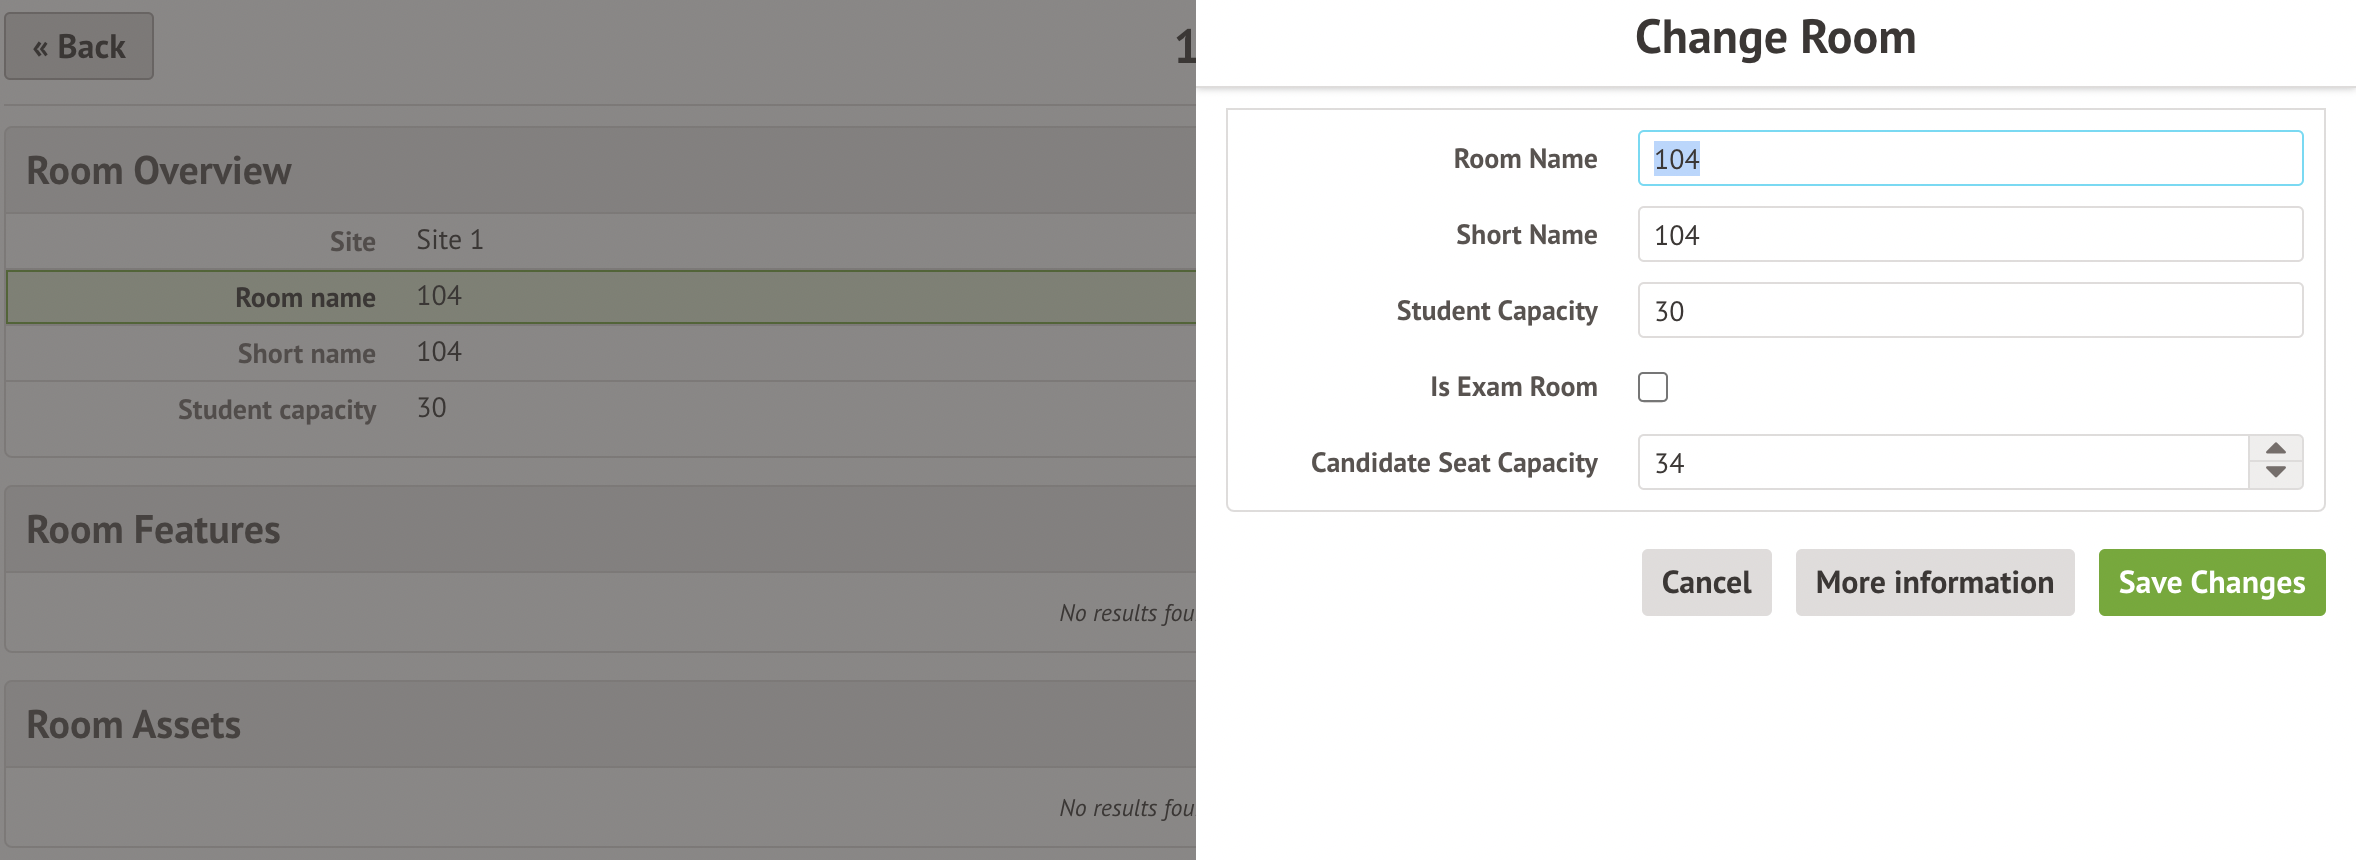Select the Room name row in overview

pos(600,297)
